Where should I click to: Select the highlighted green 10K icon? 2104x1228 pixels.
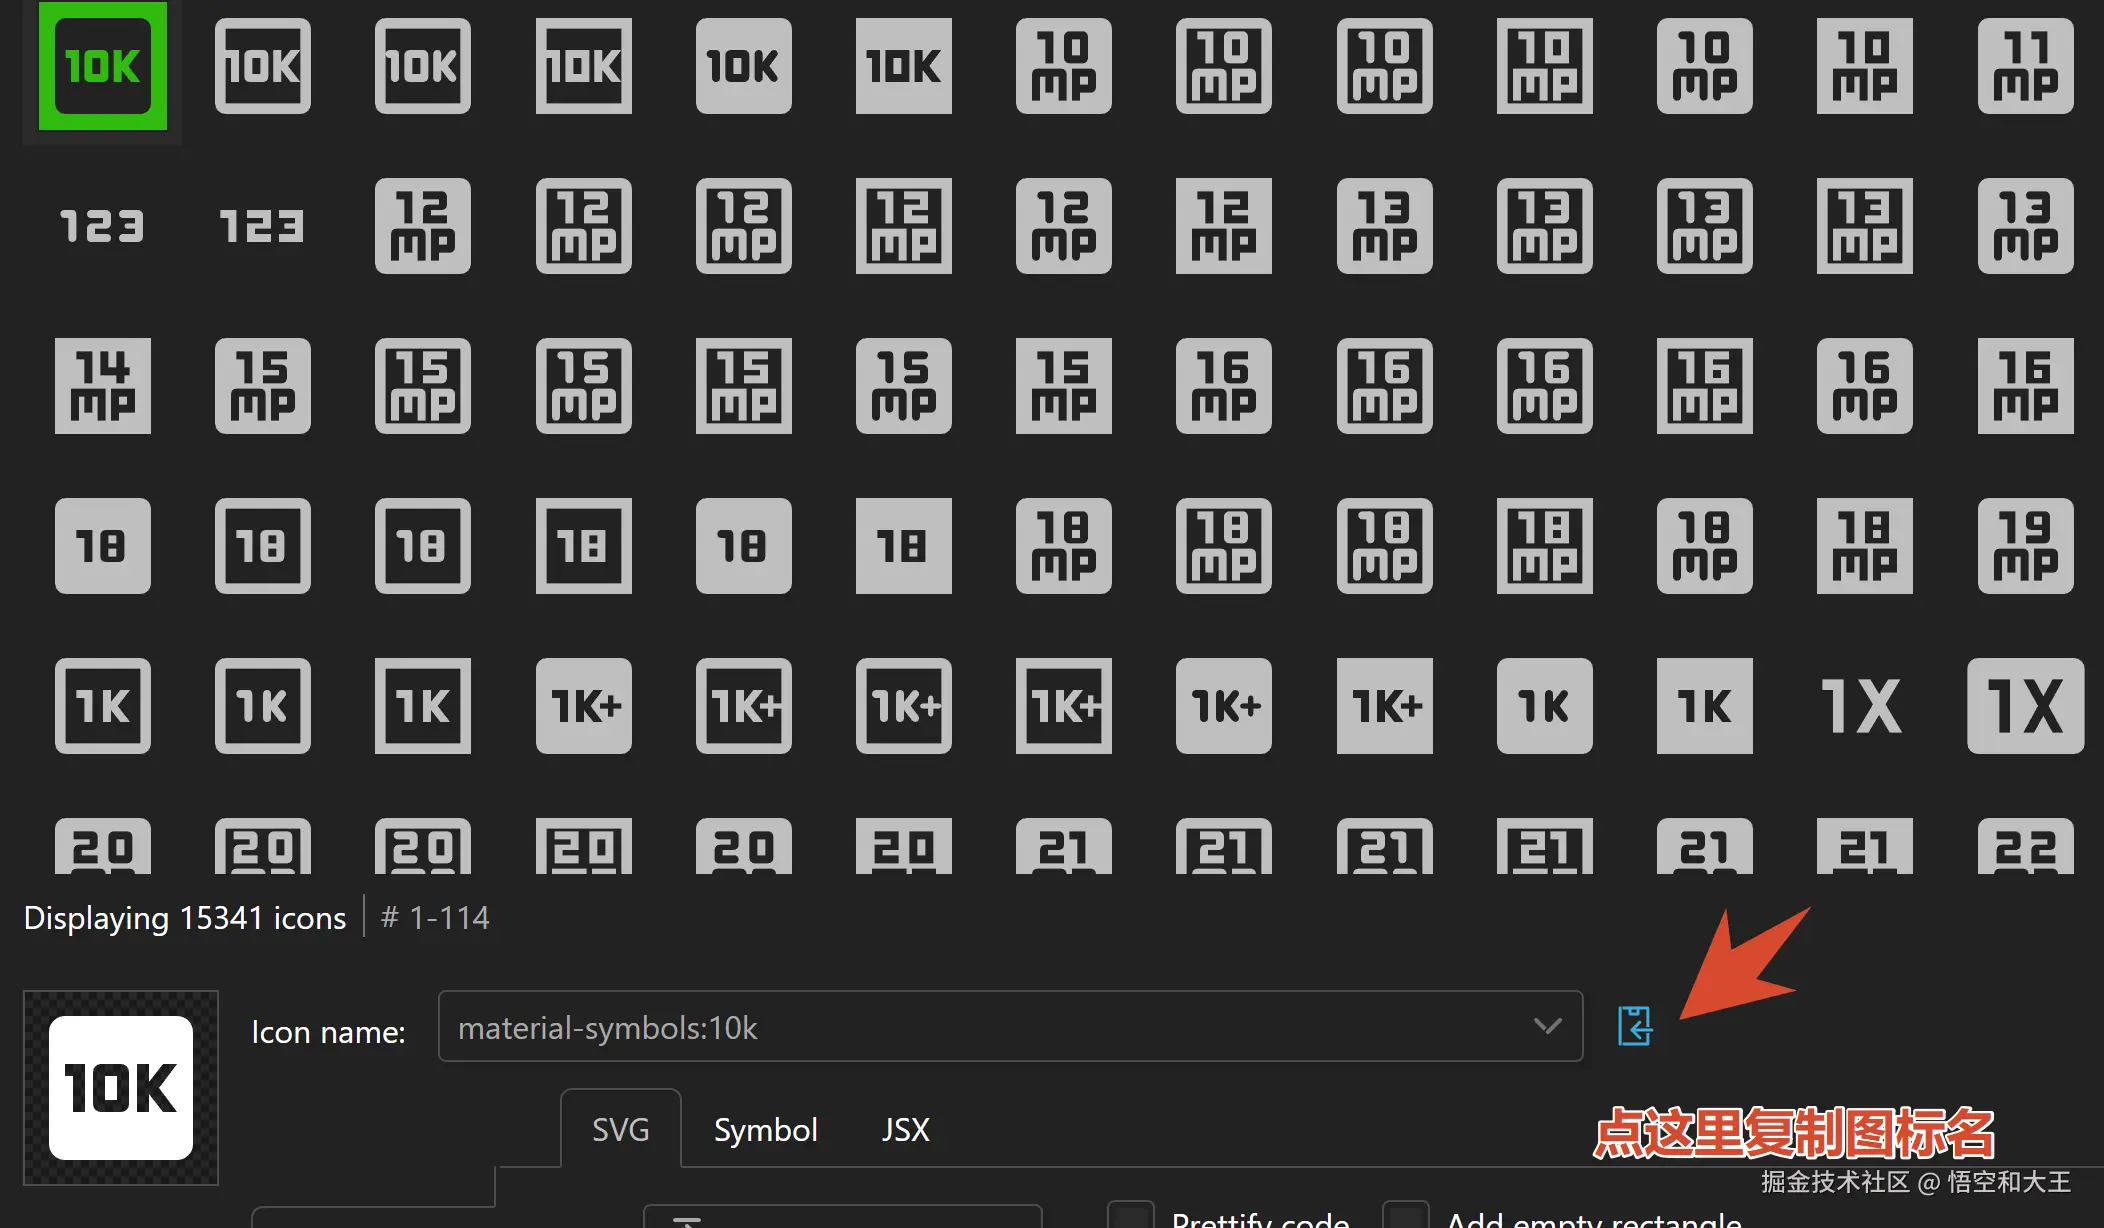point(102,66)
